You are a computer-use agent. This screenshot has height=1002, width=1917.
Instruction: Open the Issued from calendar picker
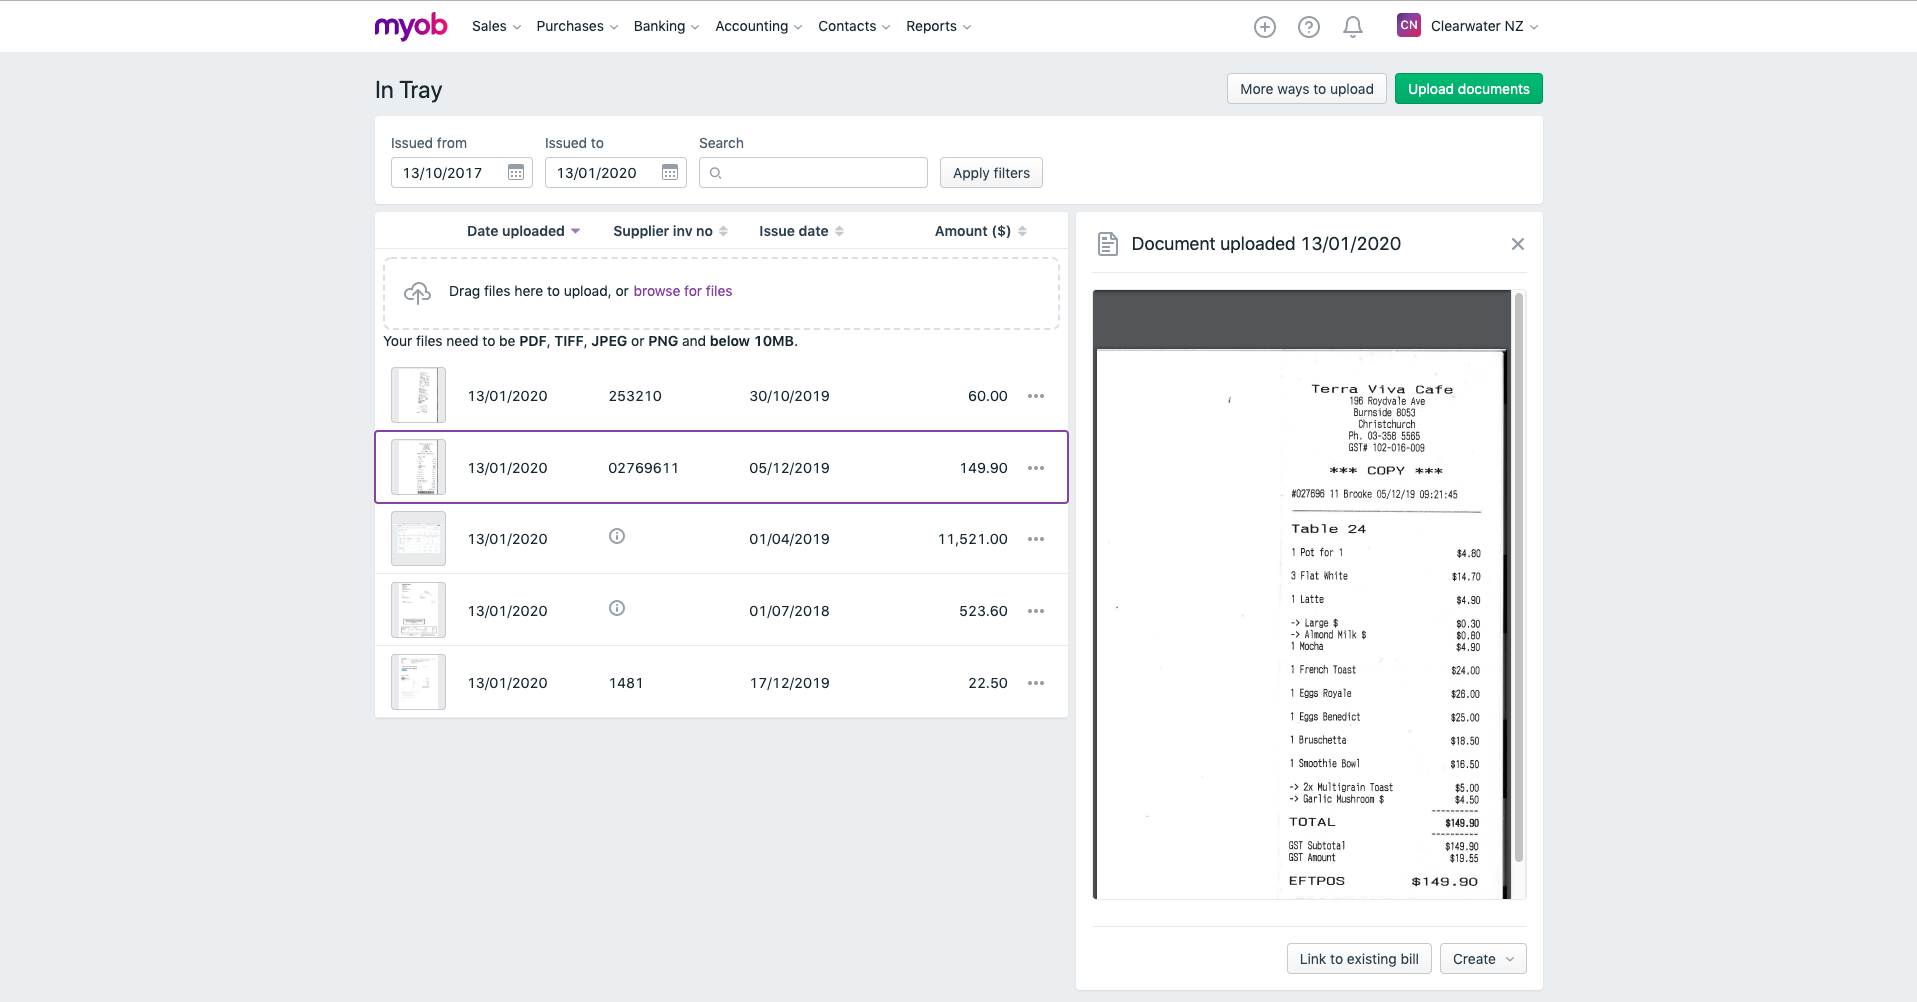pos(516,172)
